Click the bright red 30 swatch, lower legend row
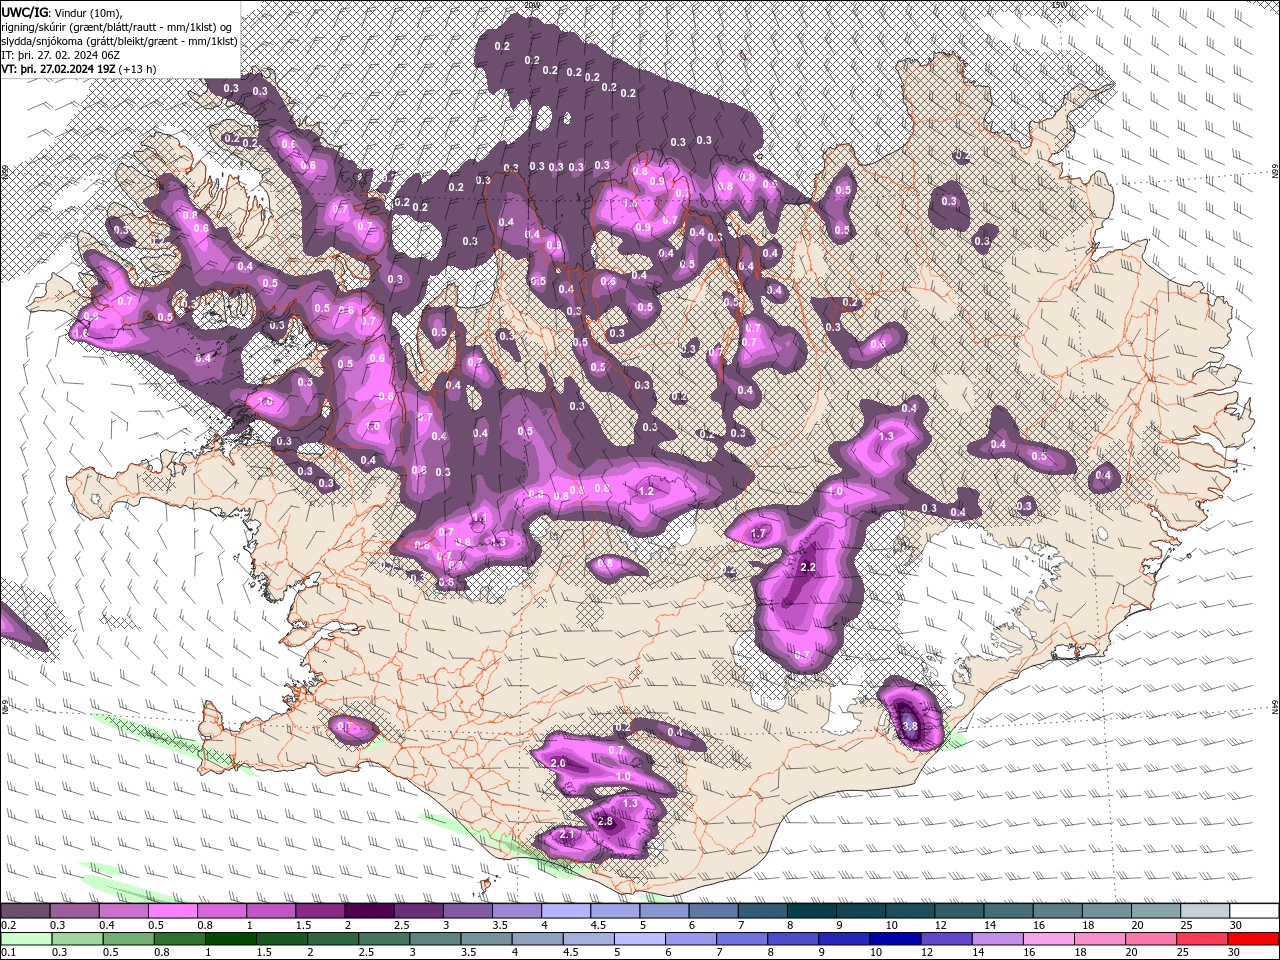The image size is (1280, 960). click(x=1253, y=939)
